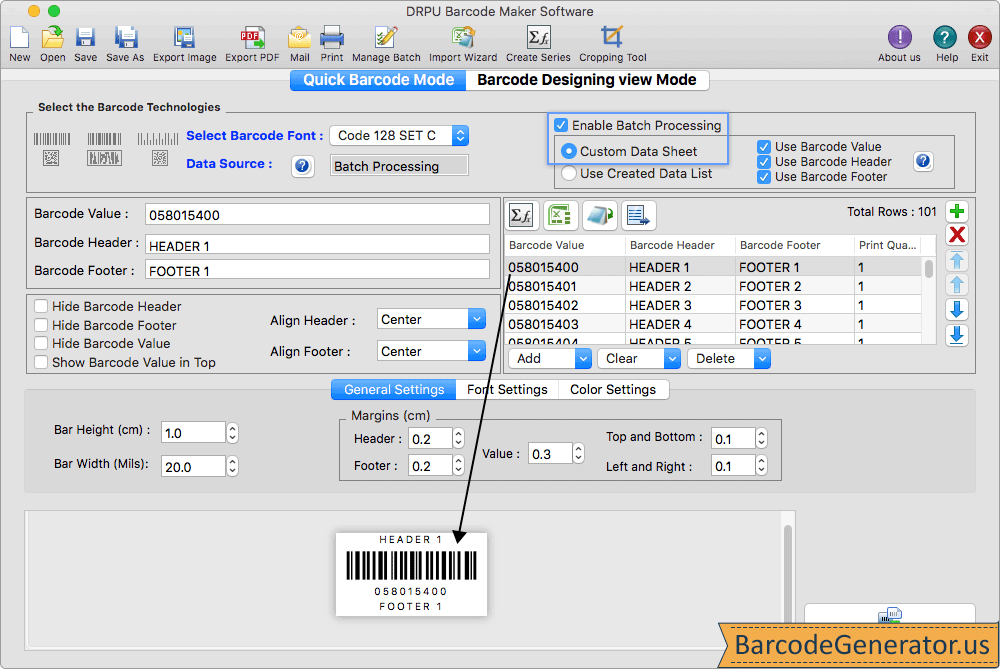Viewport: 1000px width, 669px height.
Task: Click the Excel import icon above the table
Action: tap(560, 216)
